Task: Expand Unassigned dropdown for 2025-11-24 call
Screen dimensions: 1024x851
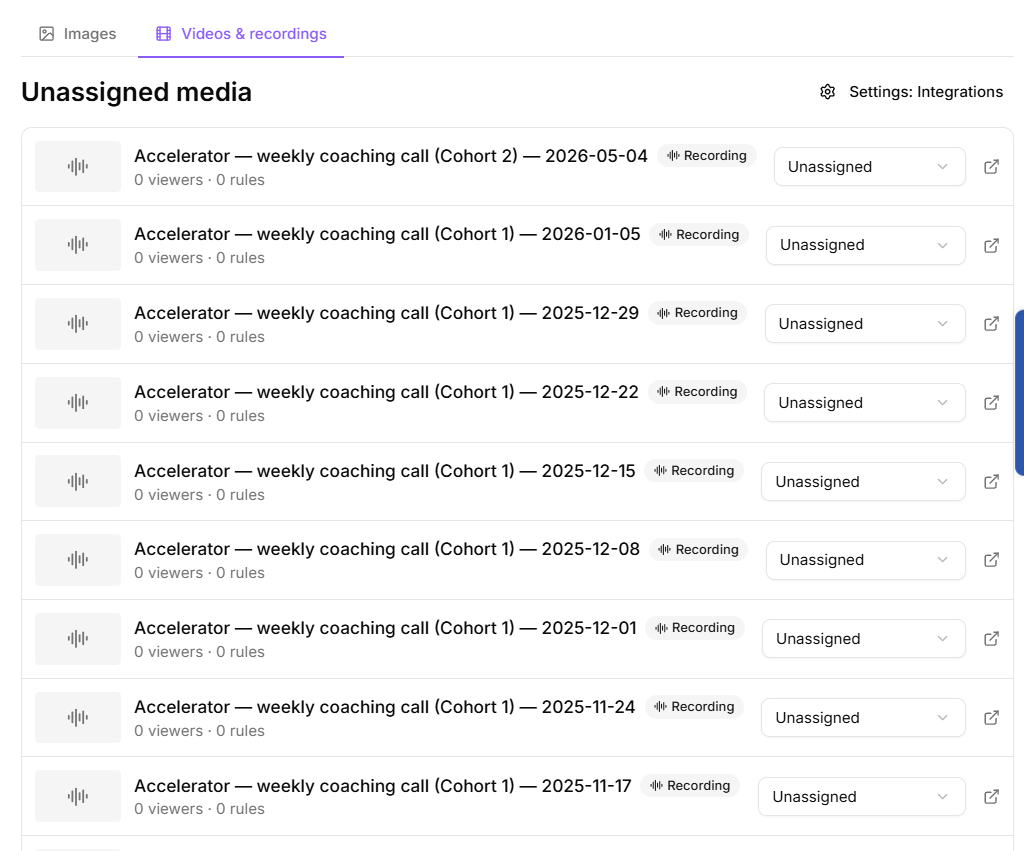Action: click(863, 718)
